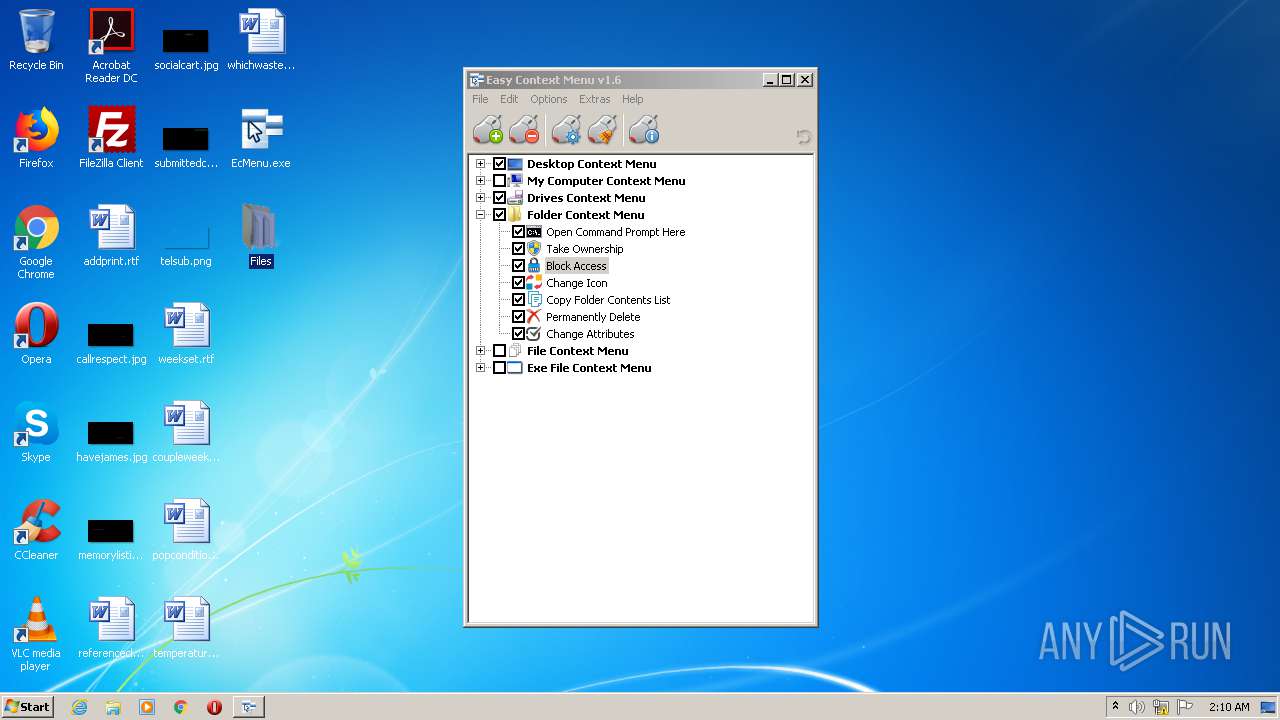Select the Files folder on the desktop
This screenshot has height=720, width=1280.
coord(260,236)
